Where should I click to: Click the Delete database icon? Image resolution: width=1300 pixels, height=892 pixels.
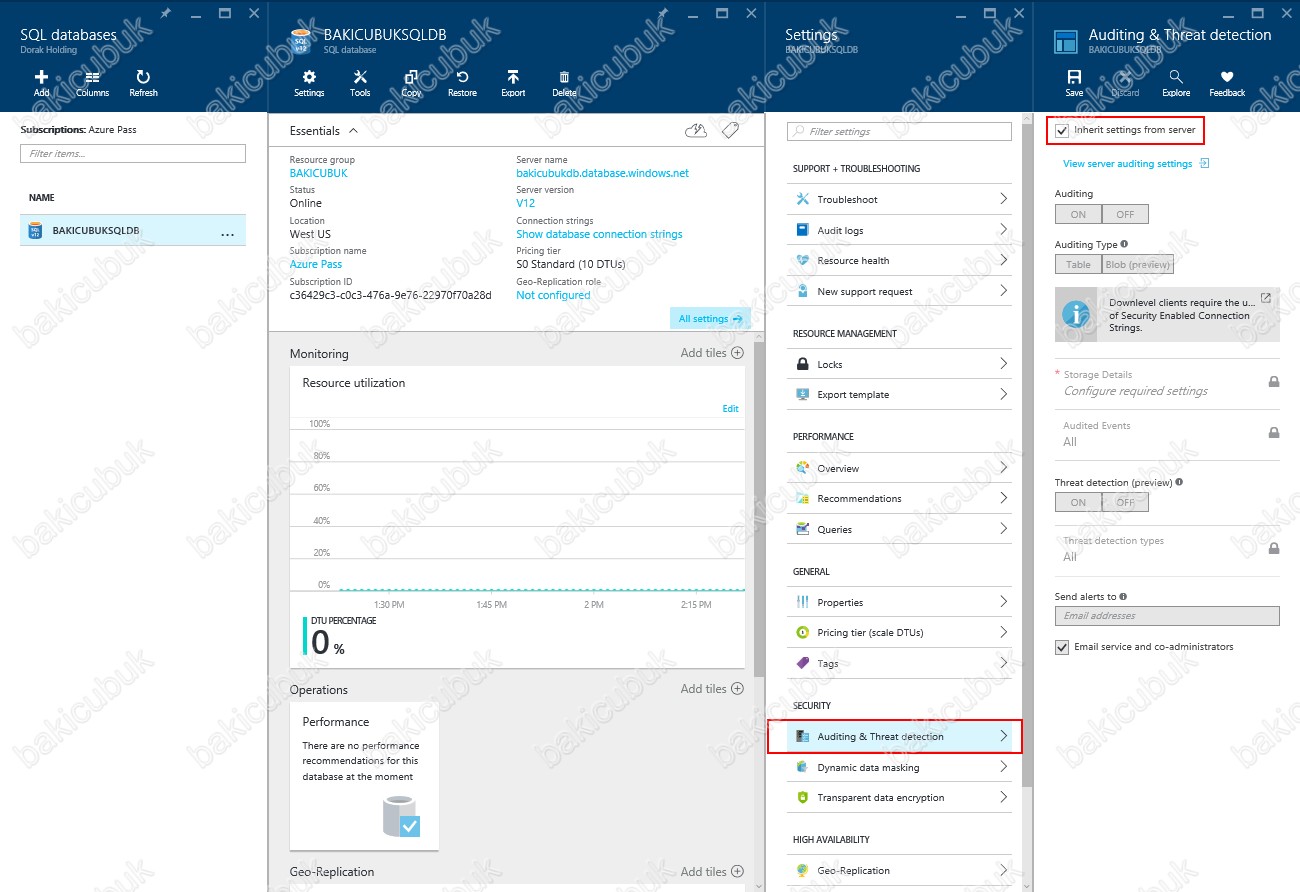pos(564,77)
